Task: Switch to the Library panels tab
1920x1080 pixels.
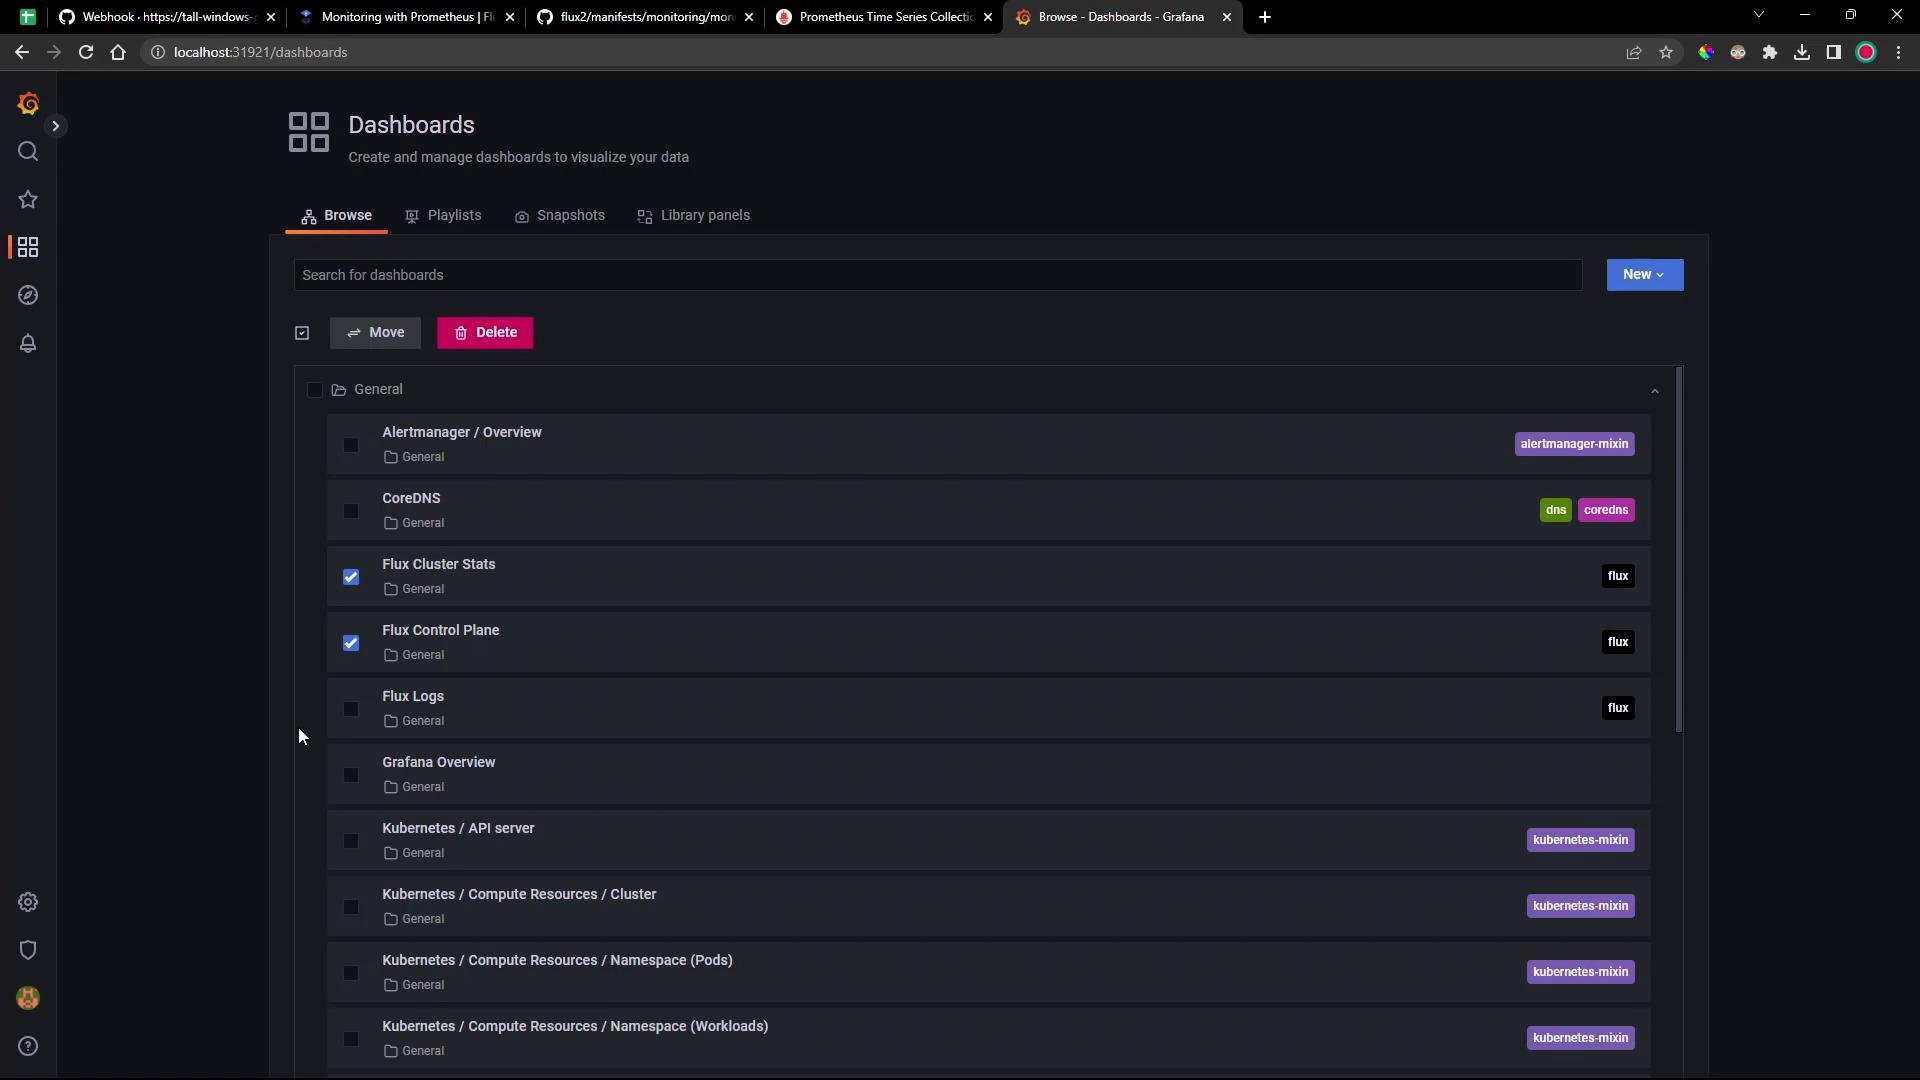Action: (x=694, y=216)
